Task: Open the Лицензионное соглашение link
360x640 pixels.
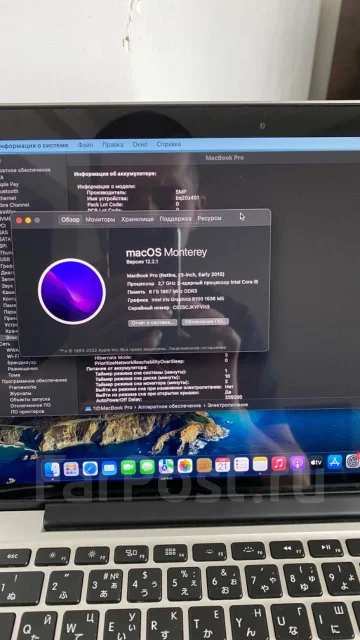Action: [197, 348]
